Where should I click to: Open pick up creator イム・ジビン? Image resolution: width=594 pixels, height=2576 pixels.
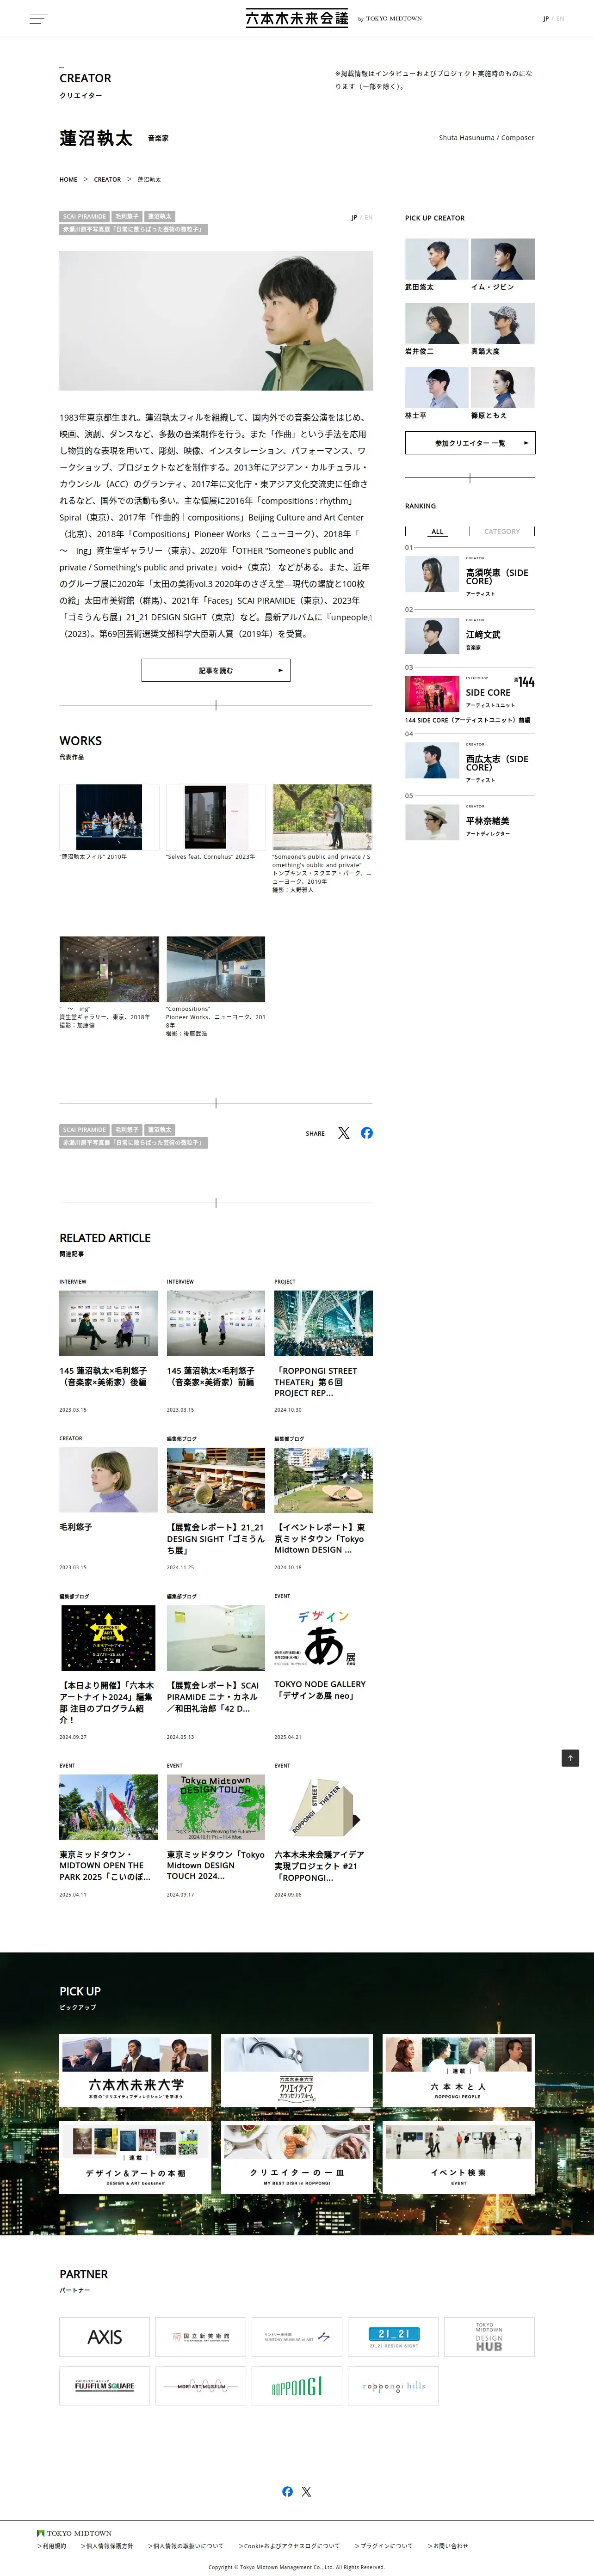(x=502, y=265)
